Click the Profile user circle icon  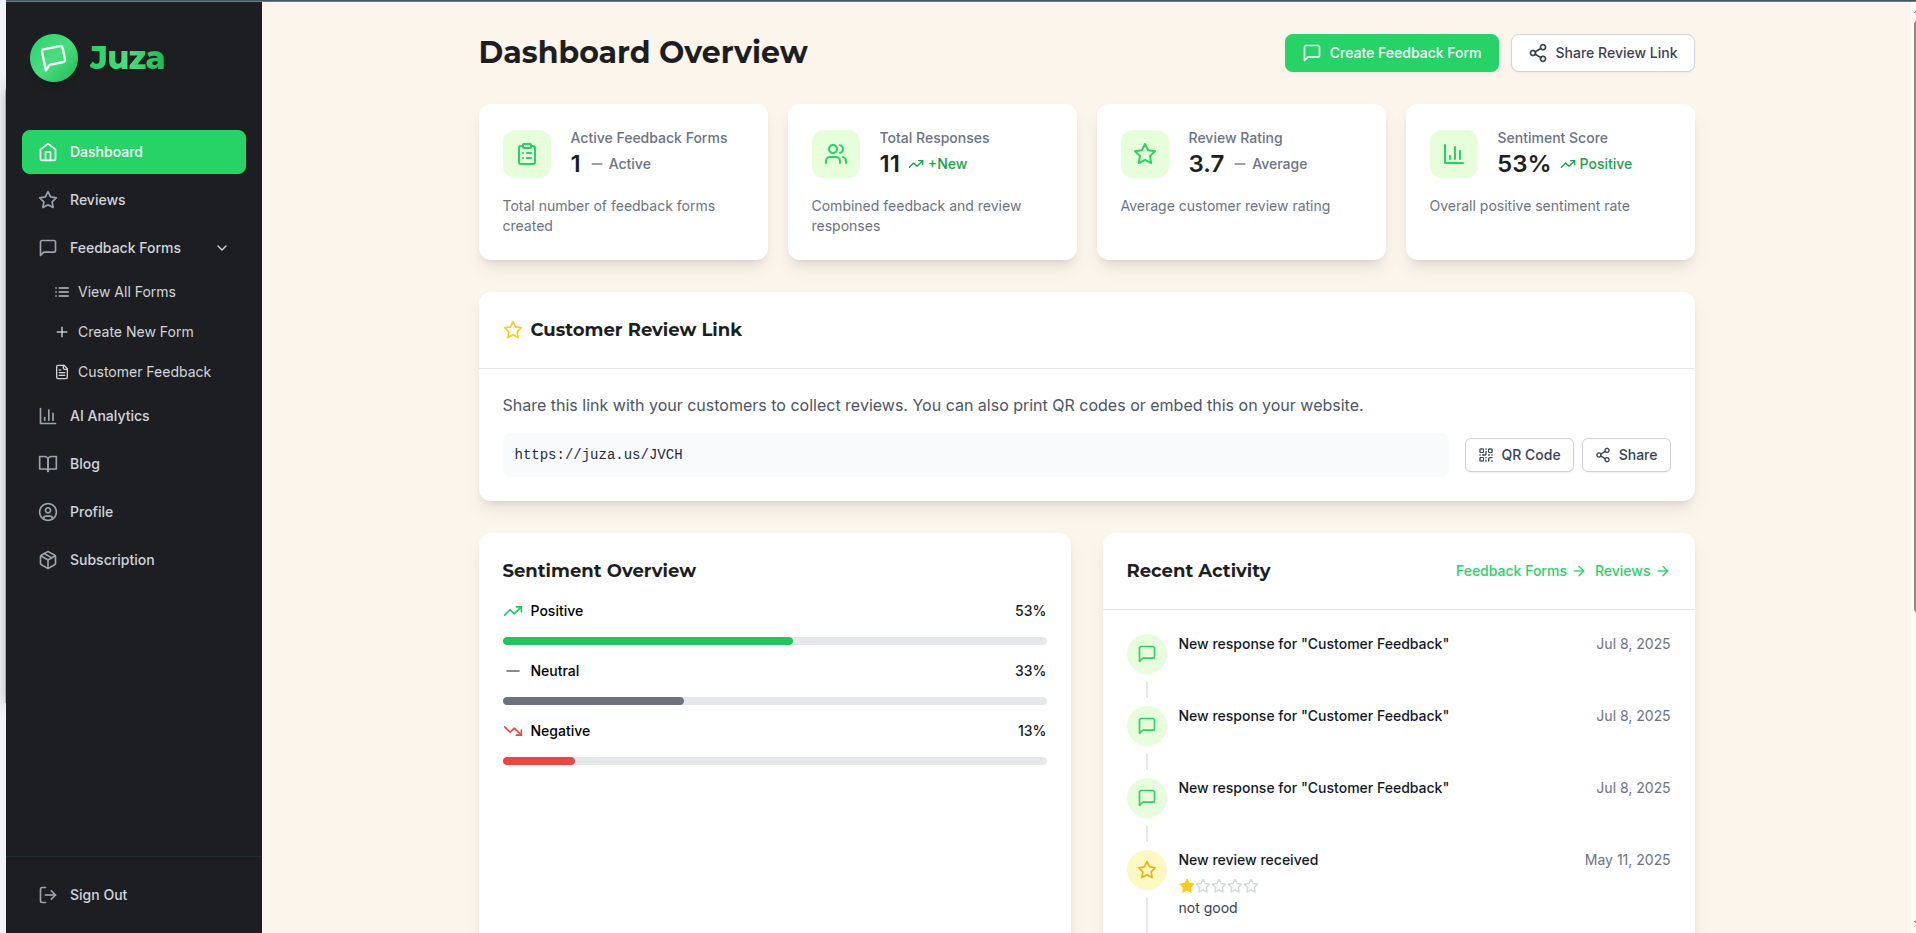[48, 512]
